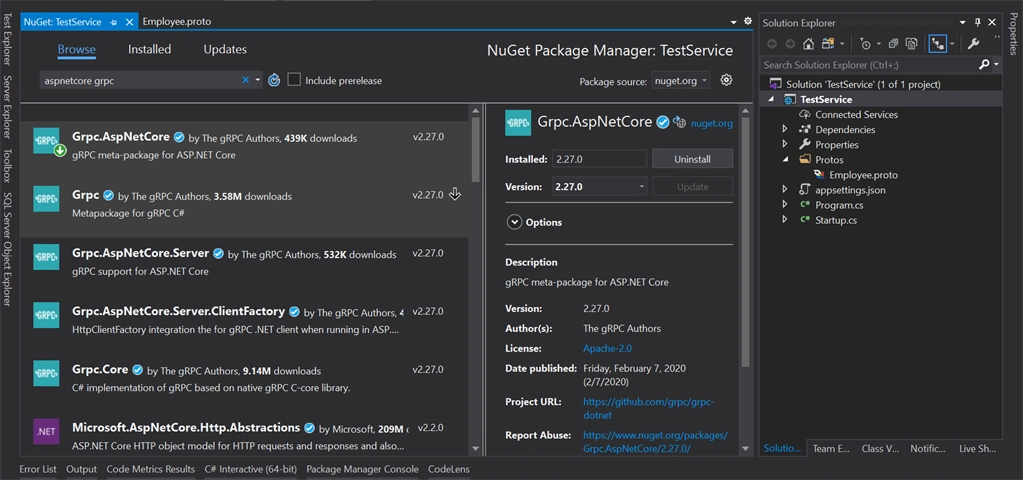The image size is (1023, 480).
Task: Click the Grpc.AspNetCore.Server package icon
Action: [46, 257]
